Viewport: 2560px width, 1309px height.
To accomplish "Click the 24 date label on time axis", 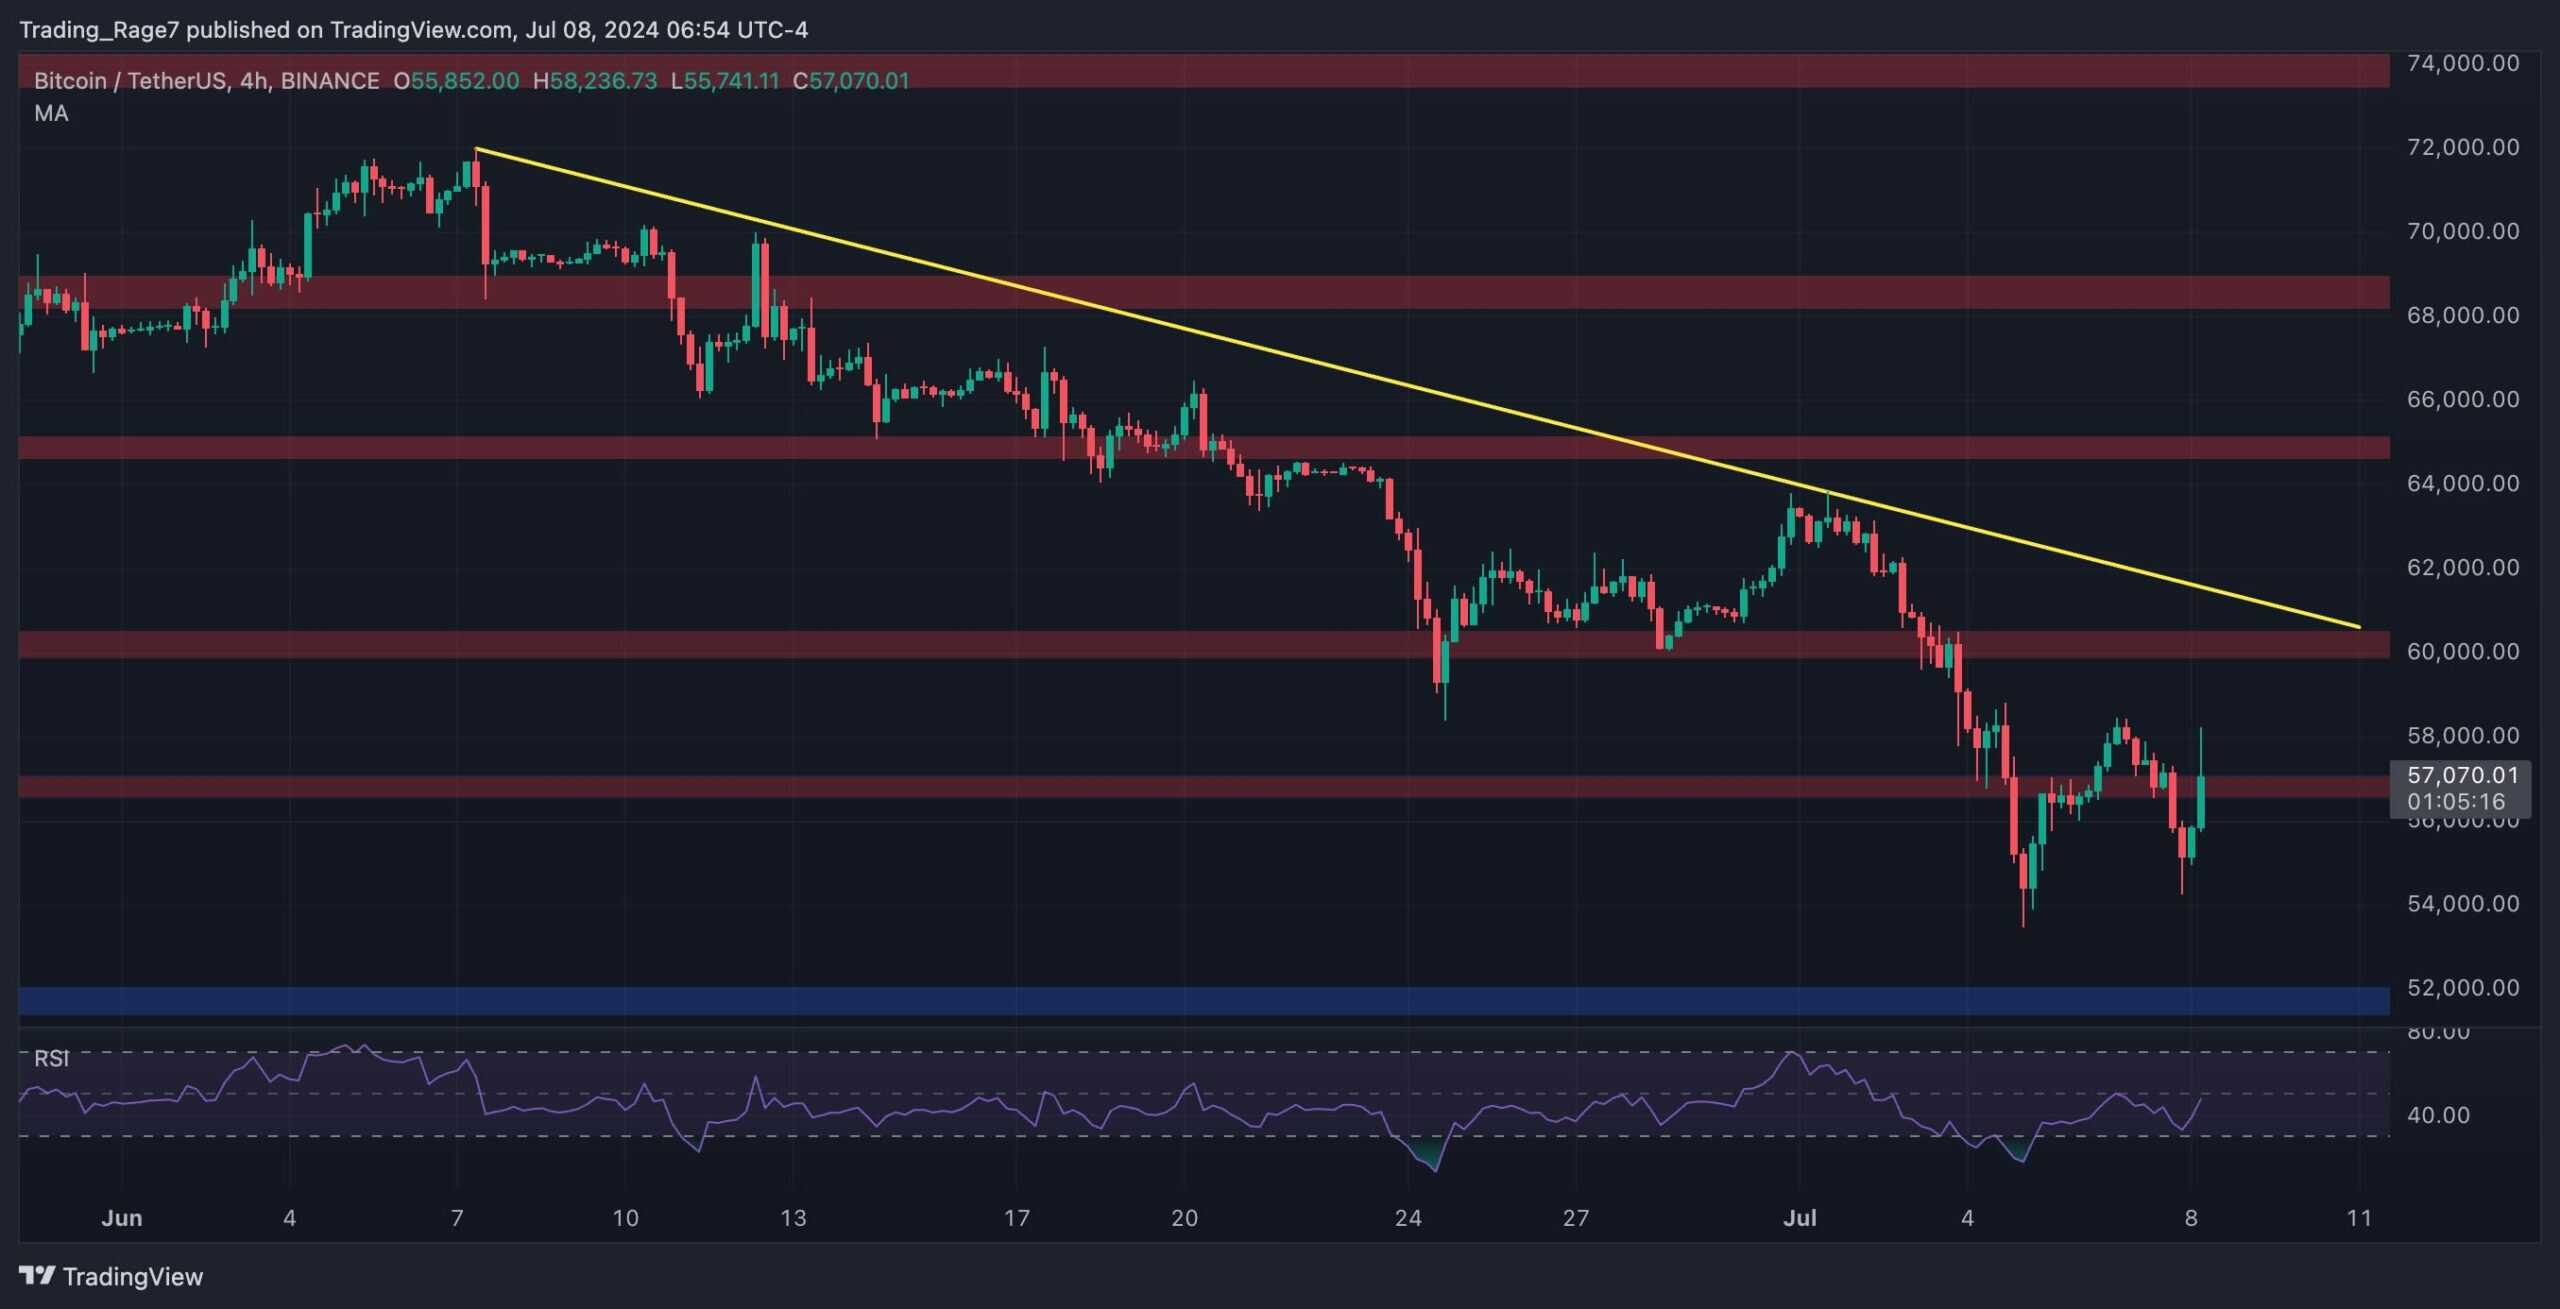I will 1408,1218.
